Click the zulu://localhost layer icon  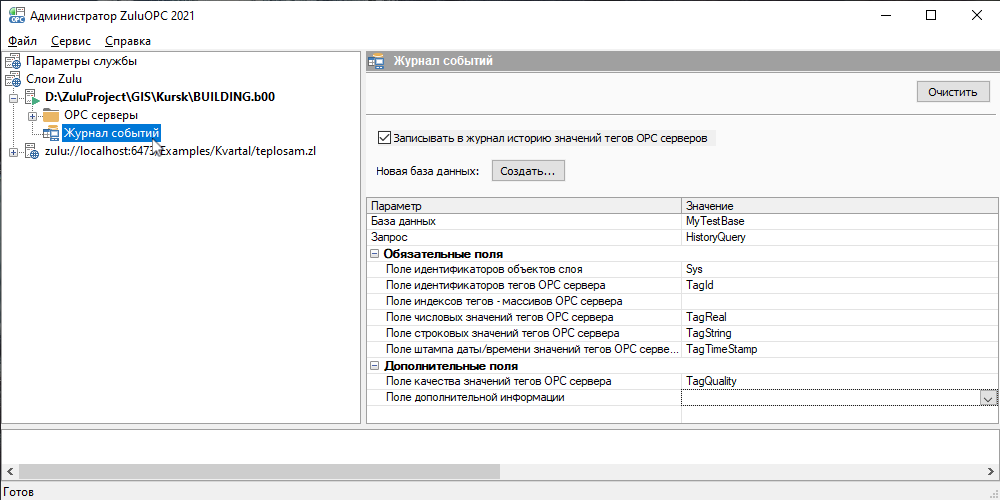point(31,152)
